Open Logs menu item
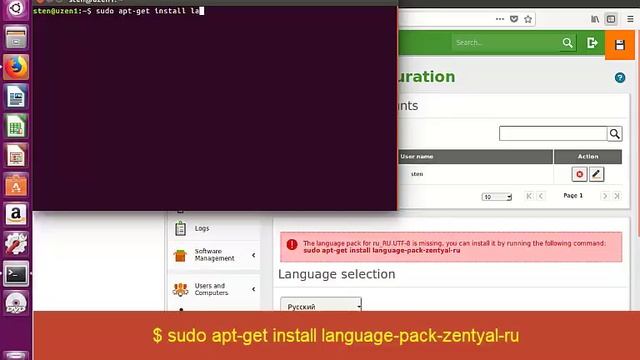 (202, 229)
